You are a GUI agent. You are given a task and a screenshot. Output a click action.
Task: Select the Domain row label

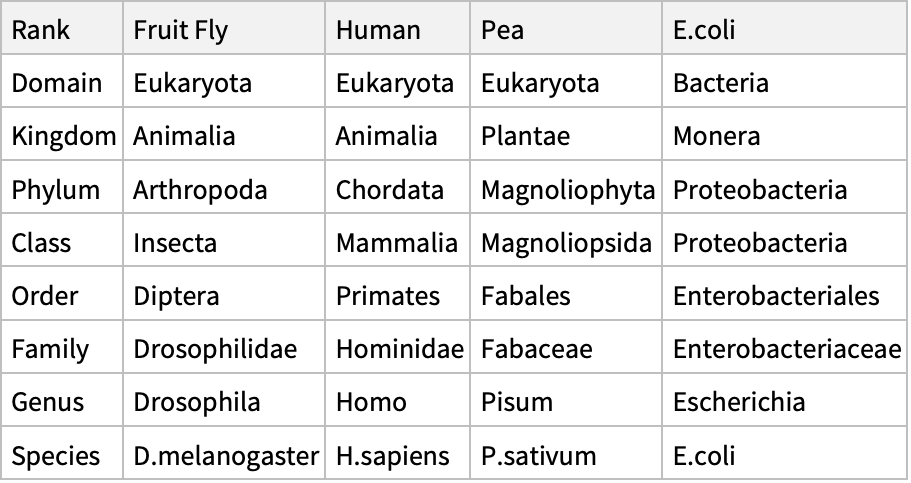coord(62,81)
